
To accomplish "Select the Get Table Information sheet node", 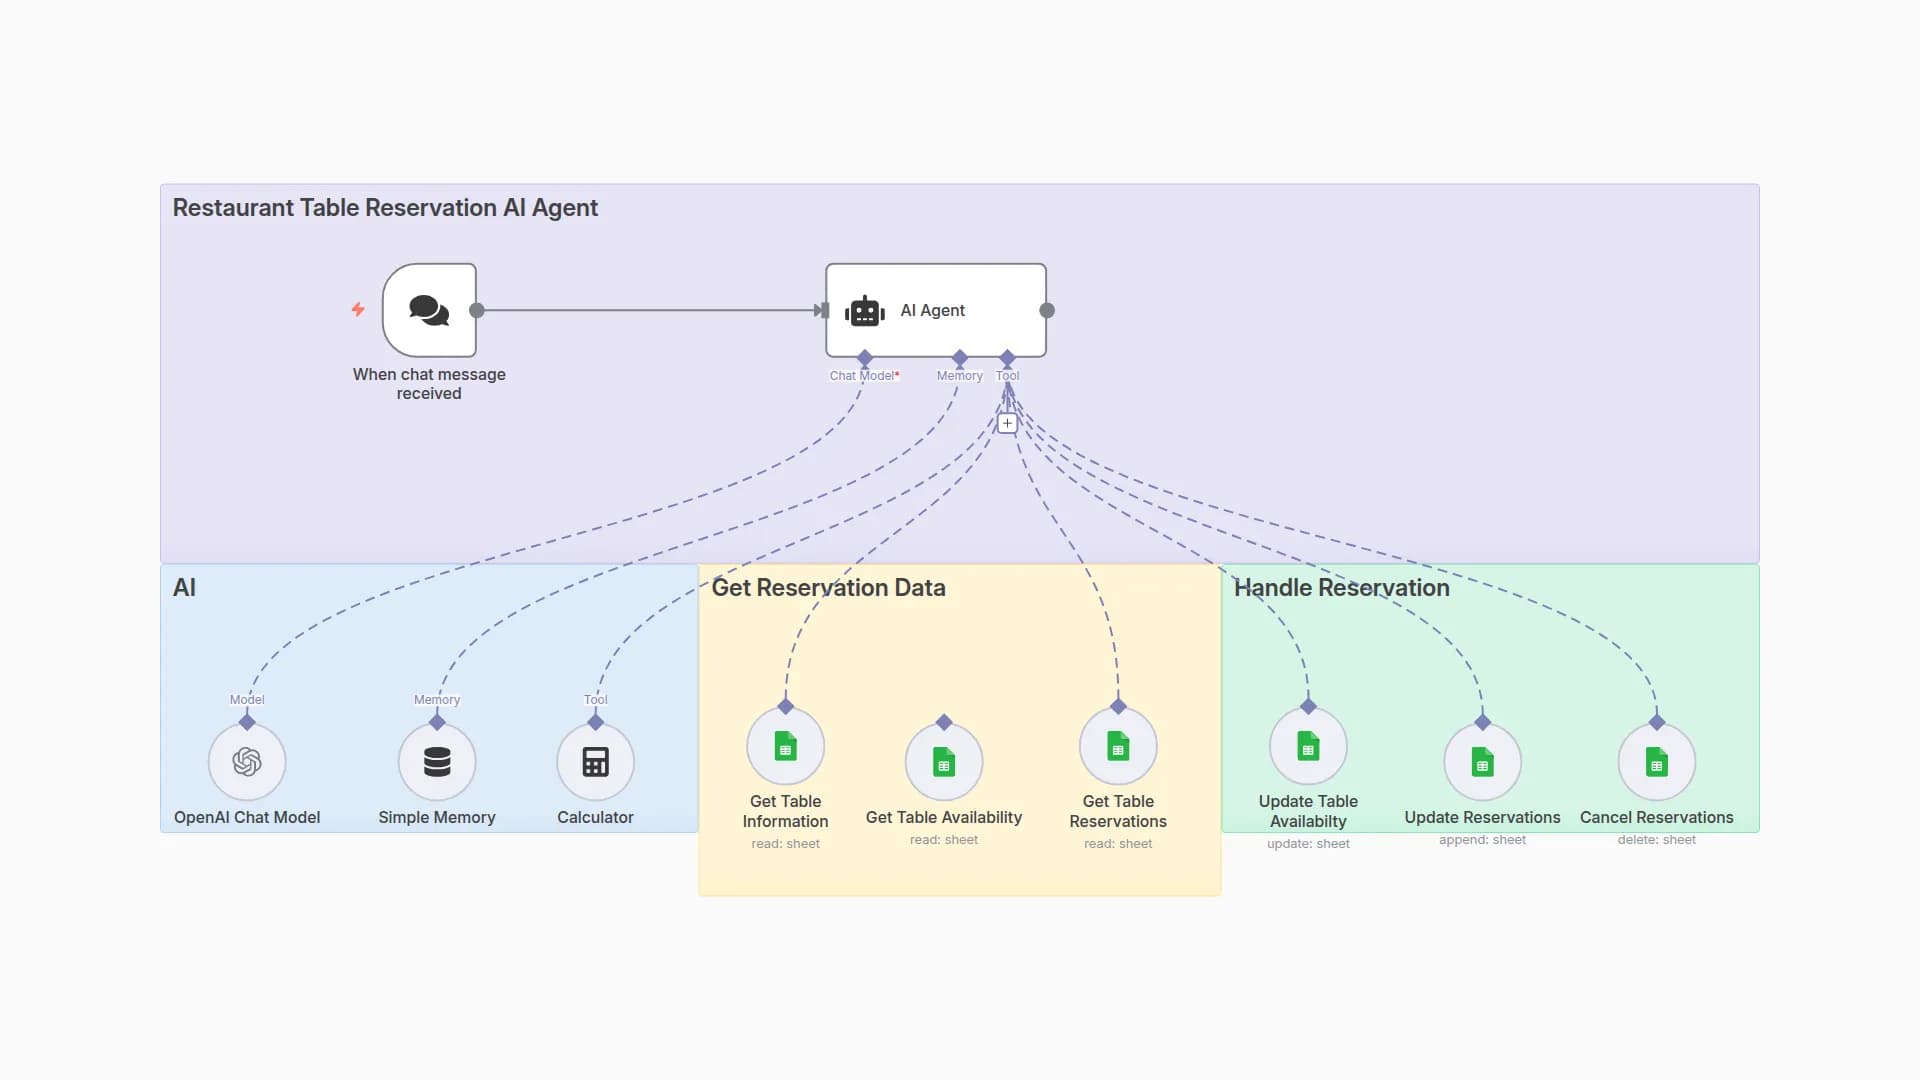I will pyautogui.click(x=785, y=746).
